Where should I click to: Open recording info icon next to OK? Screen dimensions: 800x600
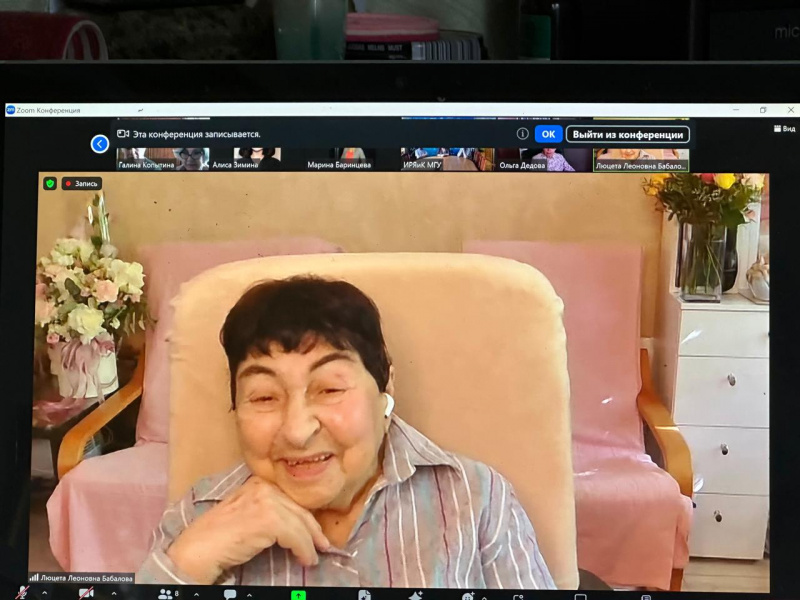(x=522, y=134)
